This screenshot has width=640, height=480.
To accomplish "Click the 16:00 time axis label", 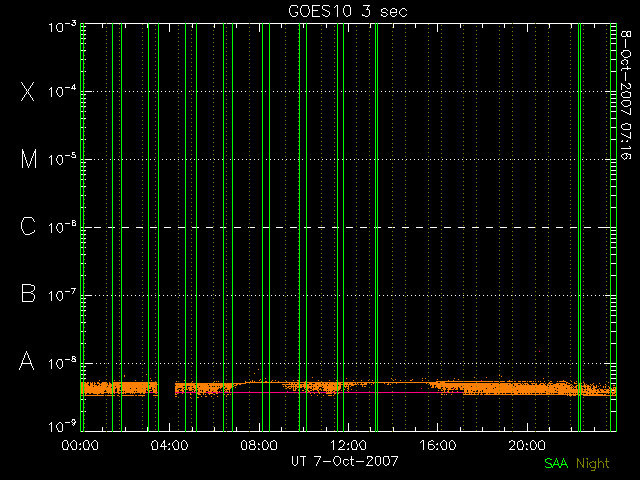I will click(x=438, y=445).
